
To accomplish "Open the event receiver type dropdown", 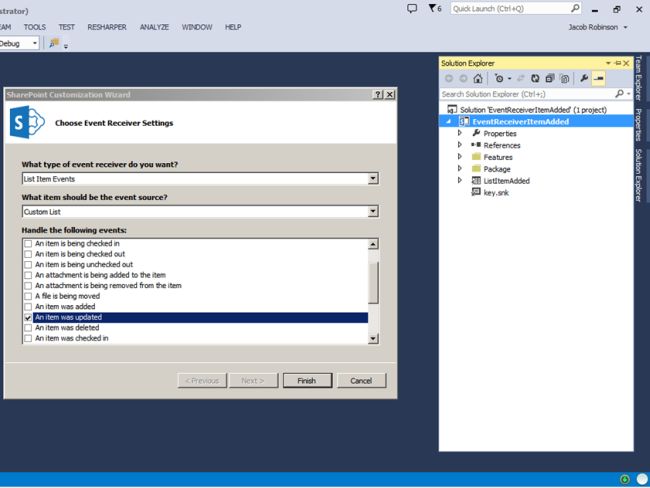I will [x=373, y=178].
